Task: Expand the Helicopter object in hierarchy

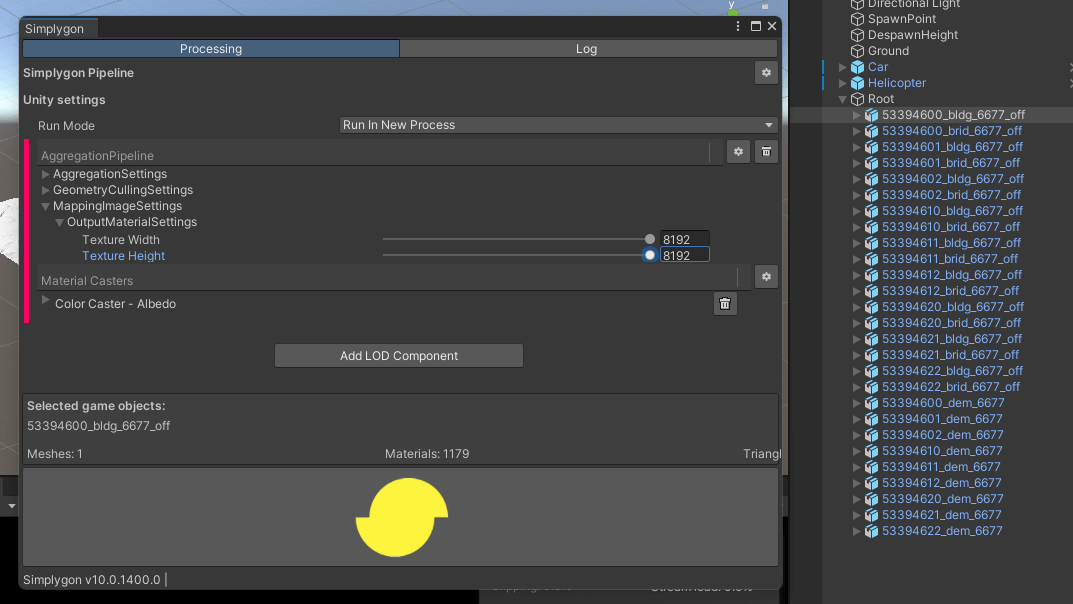Action: point(842,83)
